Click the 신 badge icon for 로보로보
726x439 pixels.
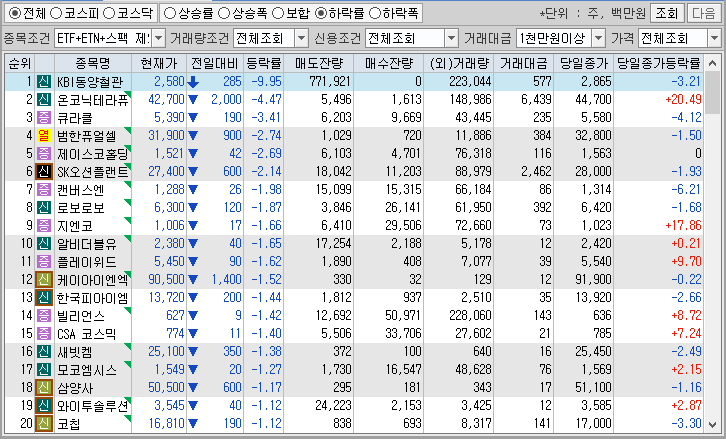point(44,207)
